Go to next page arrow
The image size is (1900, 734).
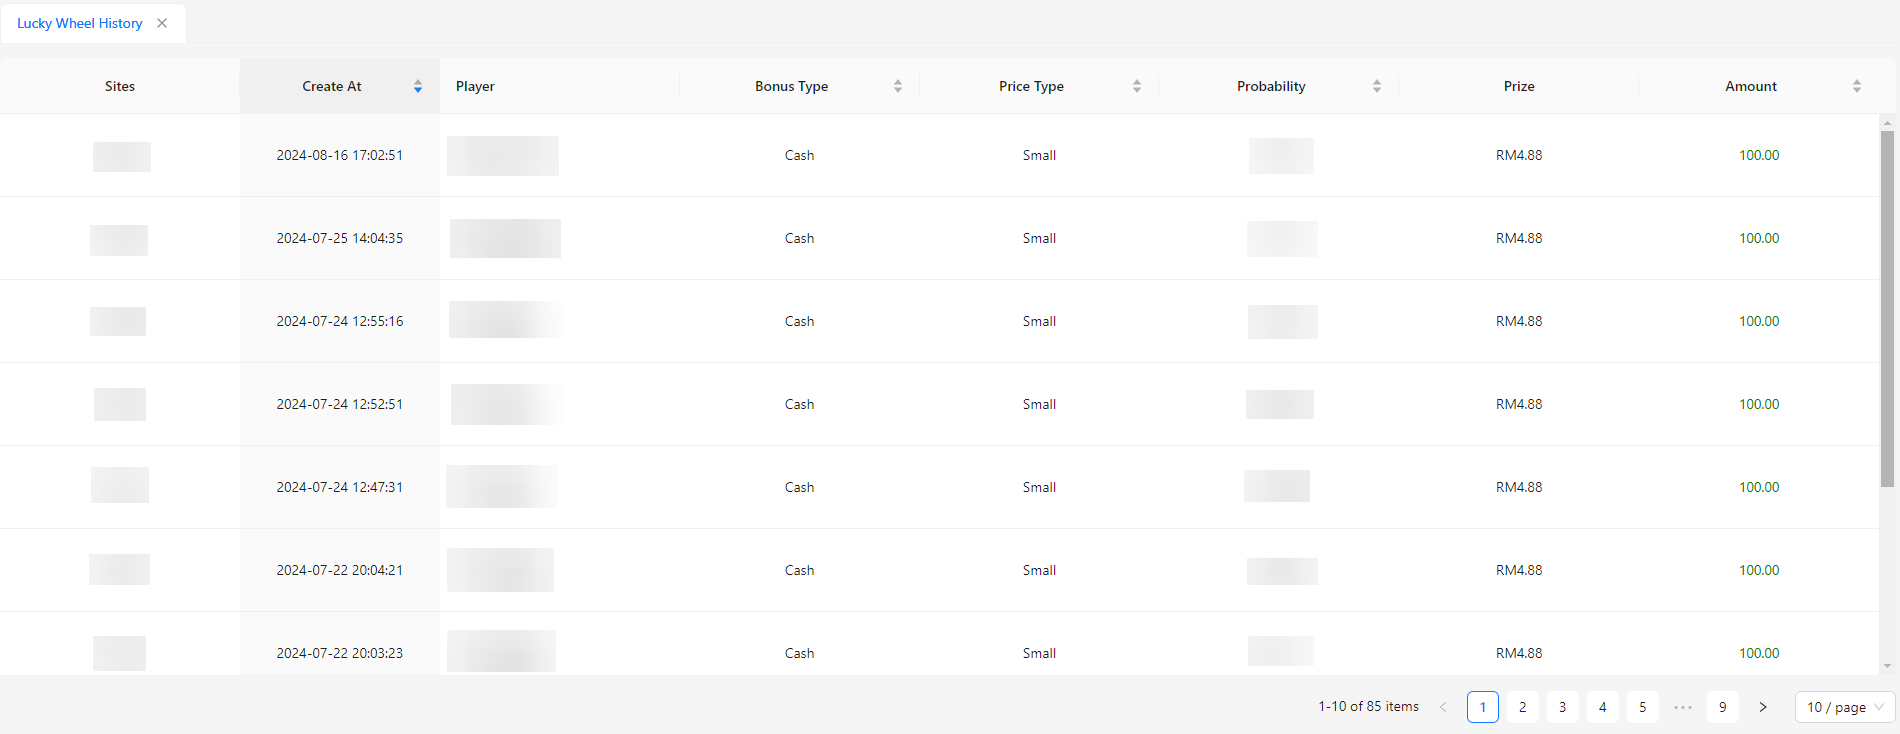point(1763,707)
